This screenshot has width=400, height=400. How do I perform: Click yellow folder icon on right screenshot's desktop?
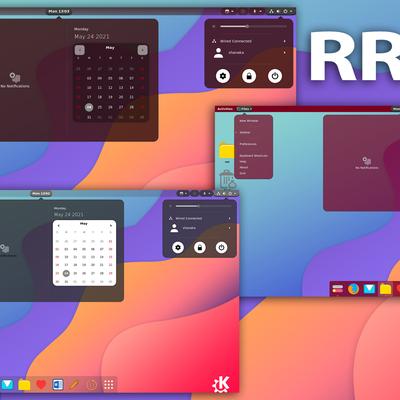tap(227, 151)
